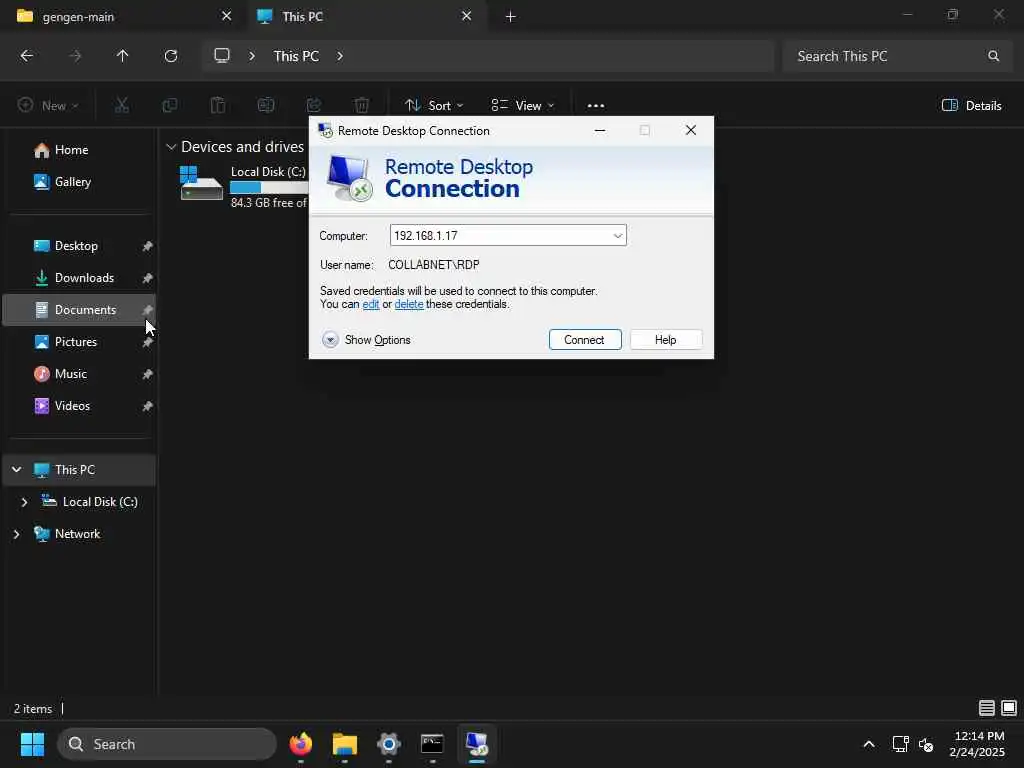Click the Share toolbar icon
1024x768 pixels.
314,105
